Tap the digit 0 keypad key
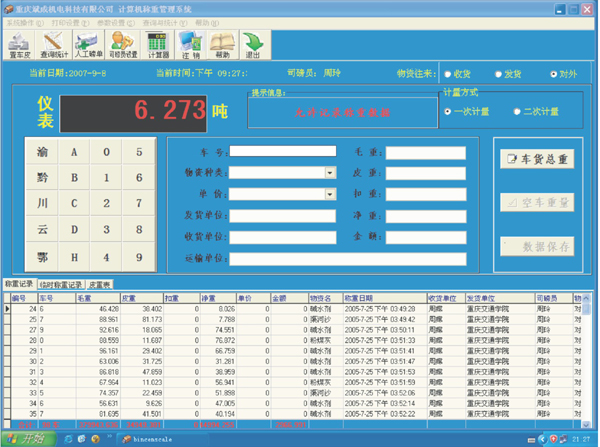 coord(106,152)
